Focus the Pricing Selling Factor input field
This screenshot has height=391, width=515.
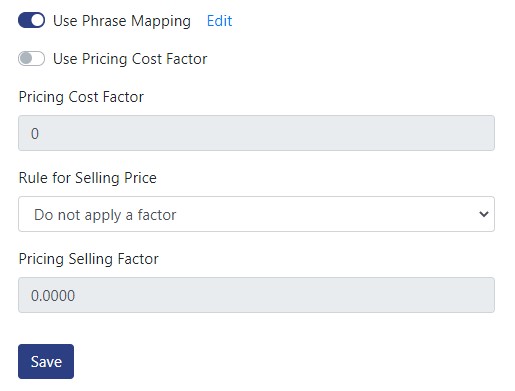pyautogui.click(x=256, y=295)
